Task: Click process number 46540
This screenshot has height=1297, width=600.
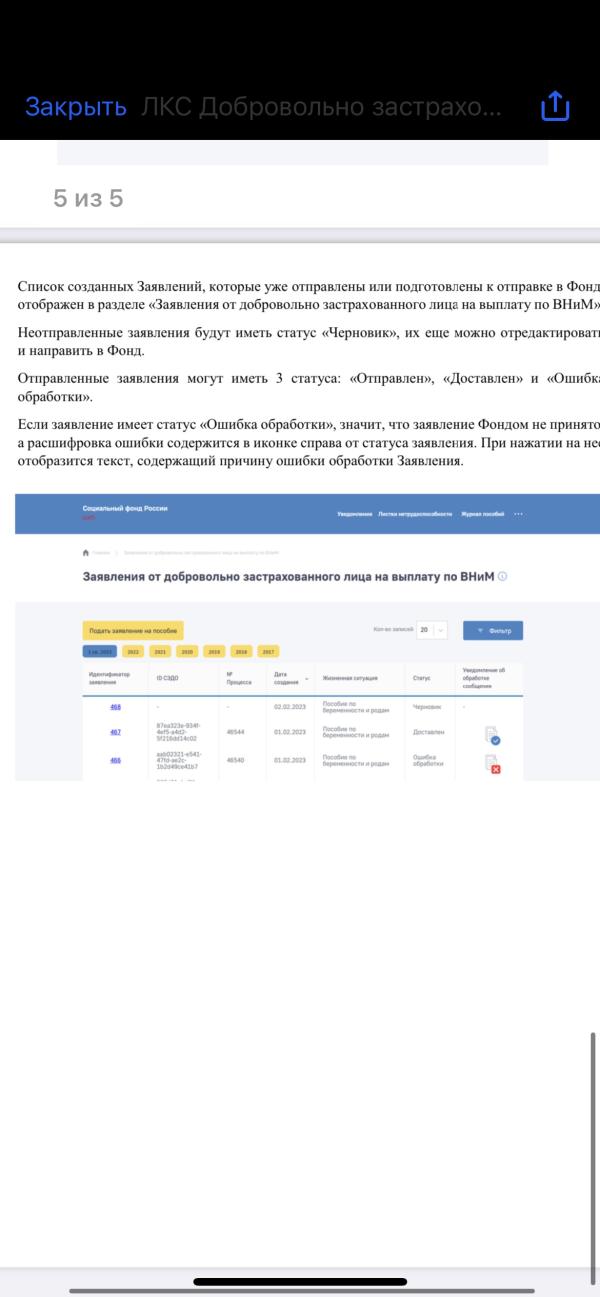Action: 236,760
